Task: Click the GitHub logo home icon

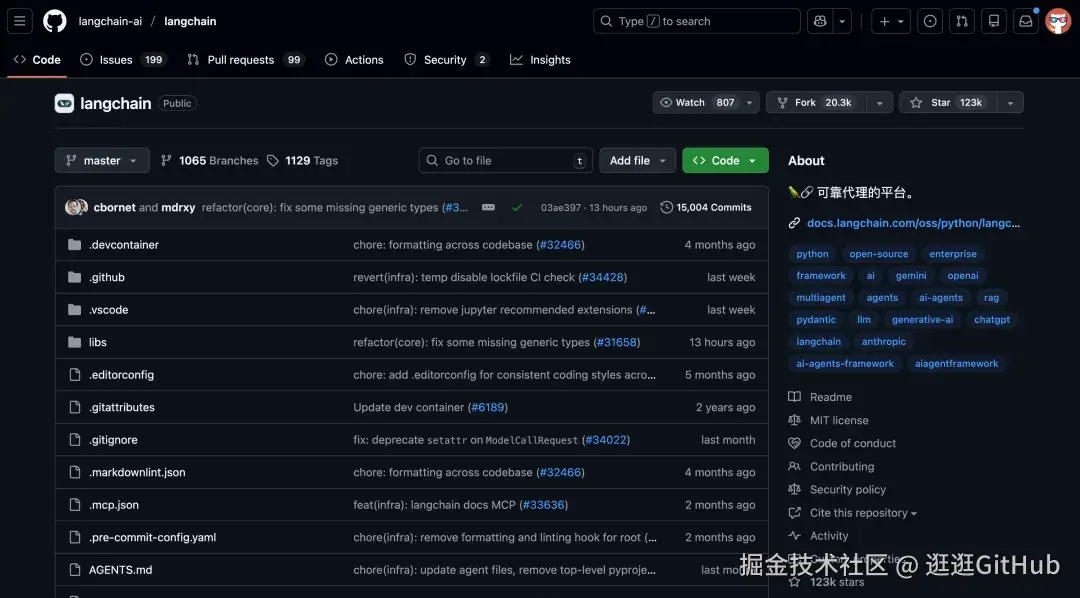Action: [54, 21]
